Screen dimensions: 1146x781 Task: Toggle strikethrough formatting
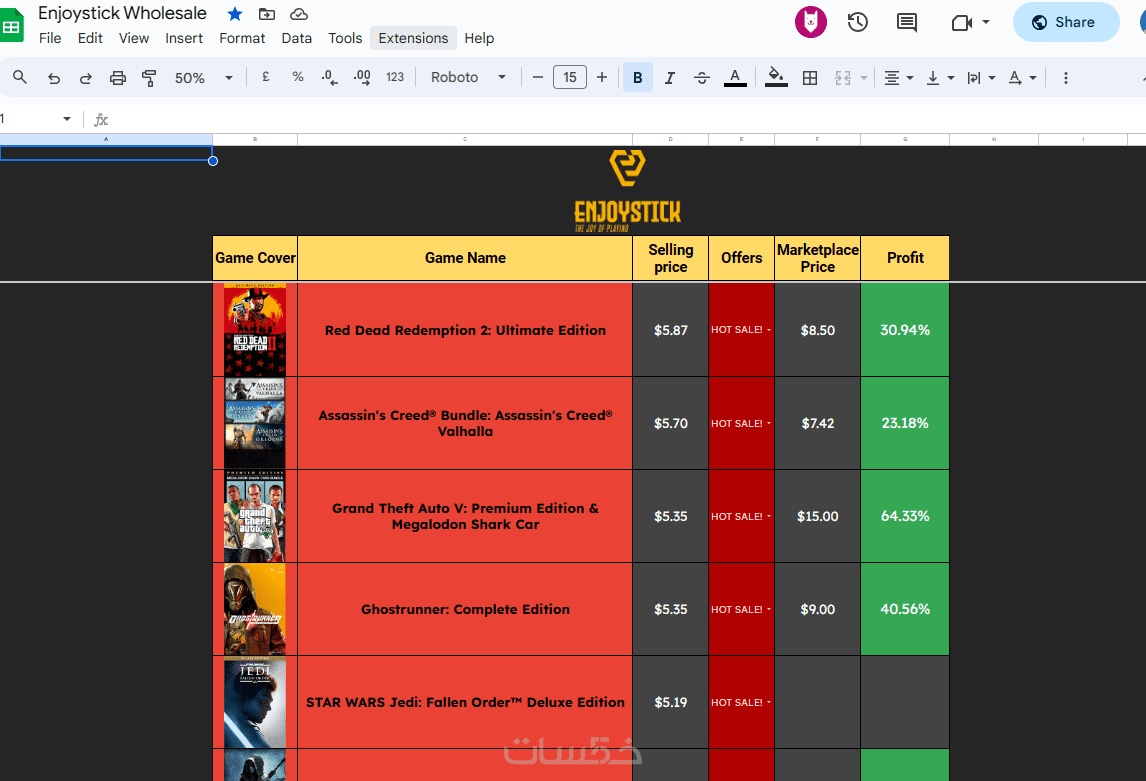pyautogui.click(x=702, y=77)
